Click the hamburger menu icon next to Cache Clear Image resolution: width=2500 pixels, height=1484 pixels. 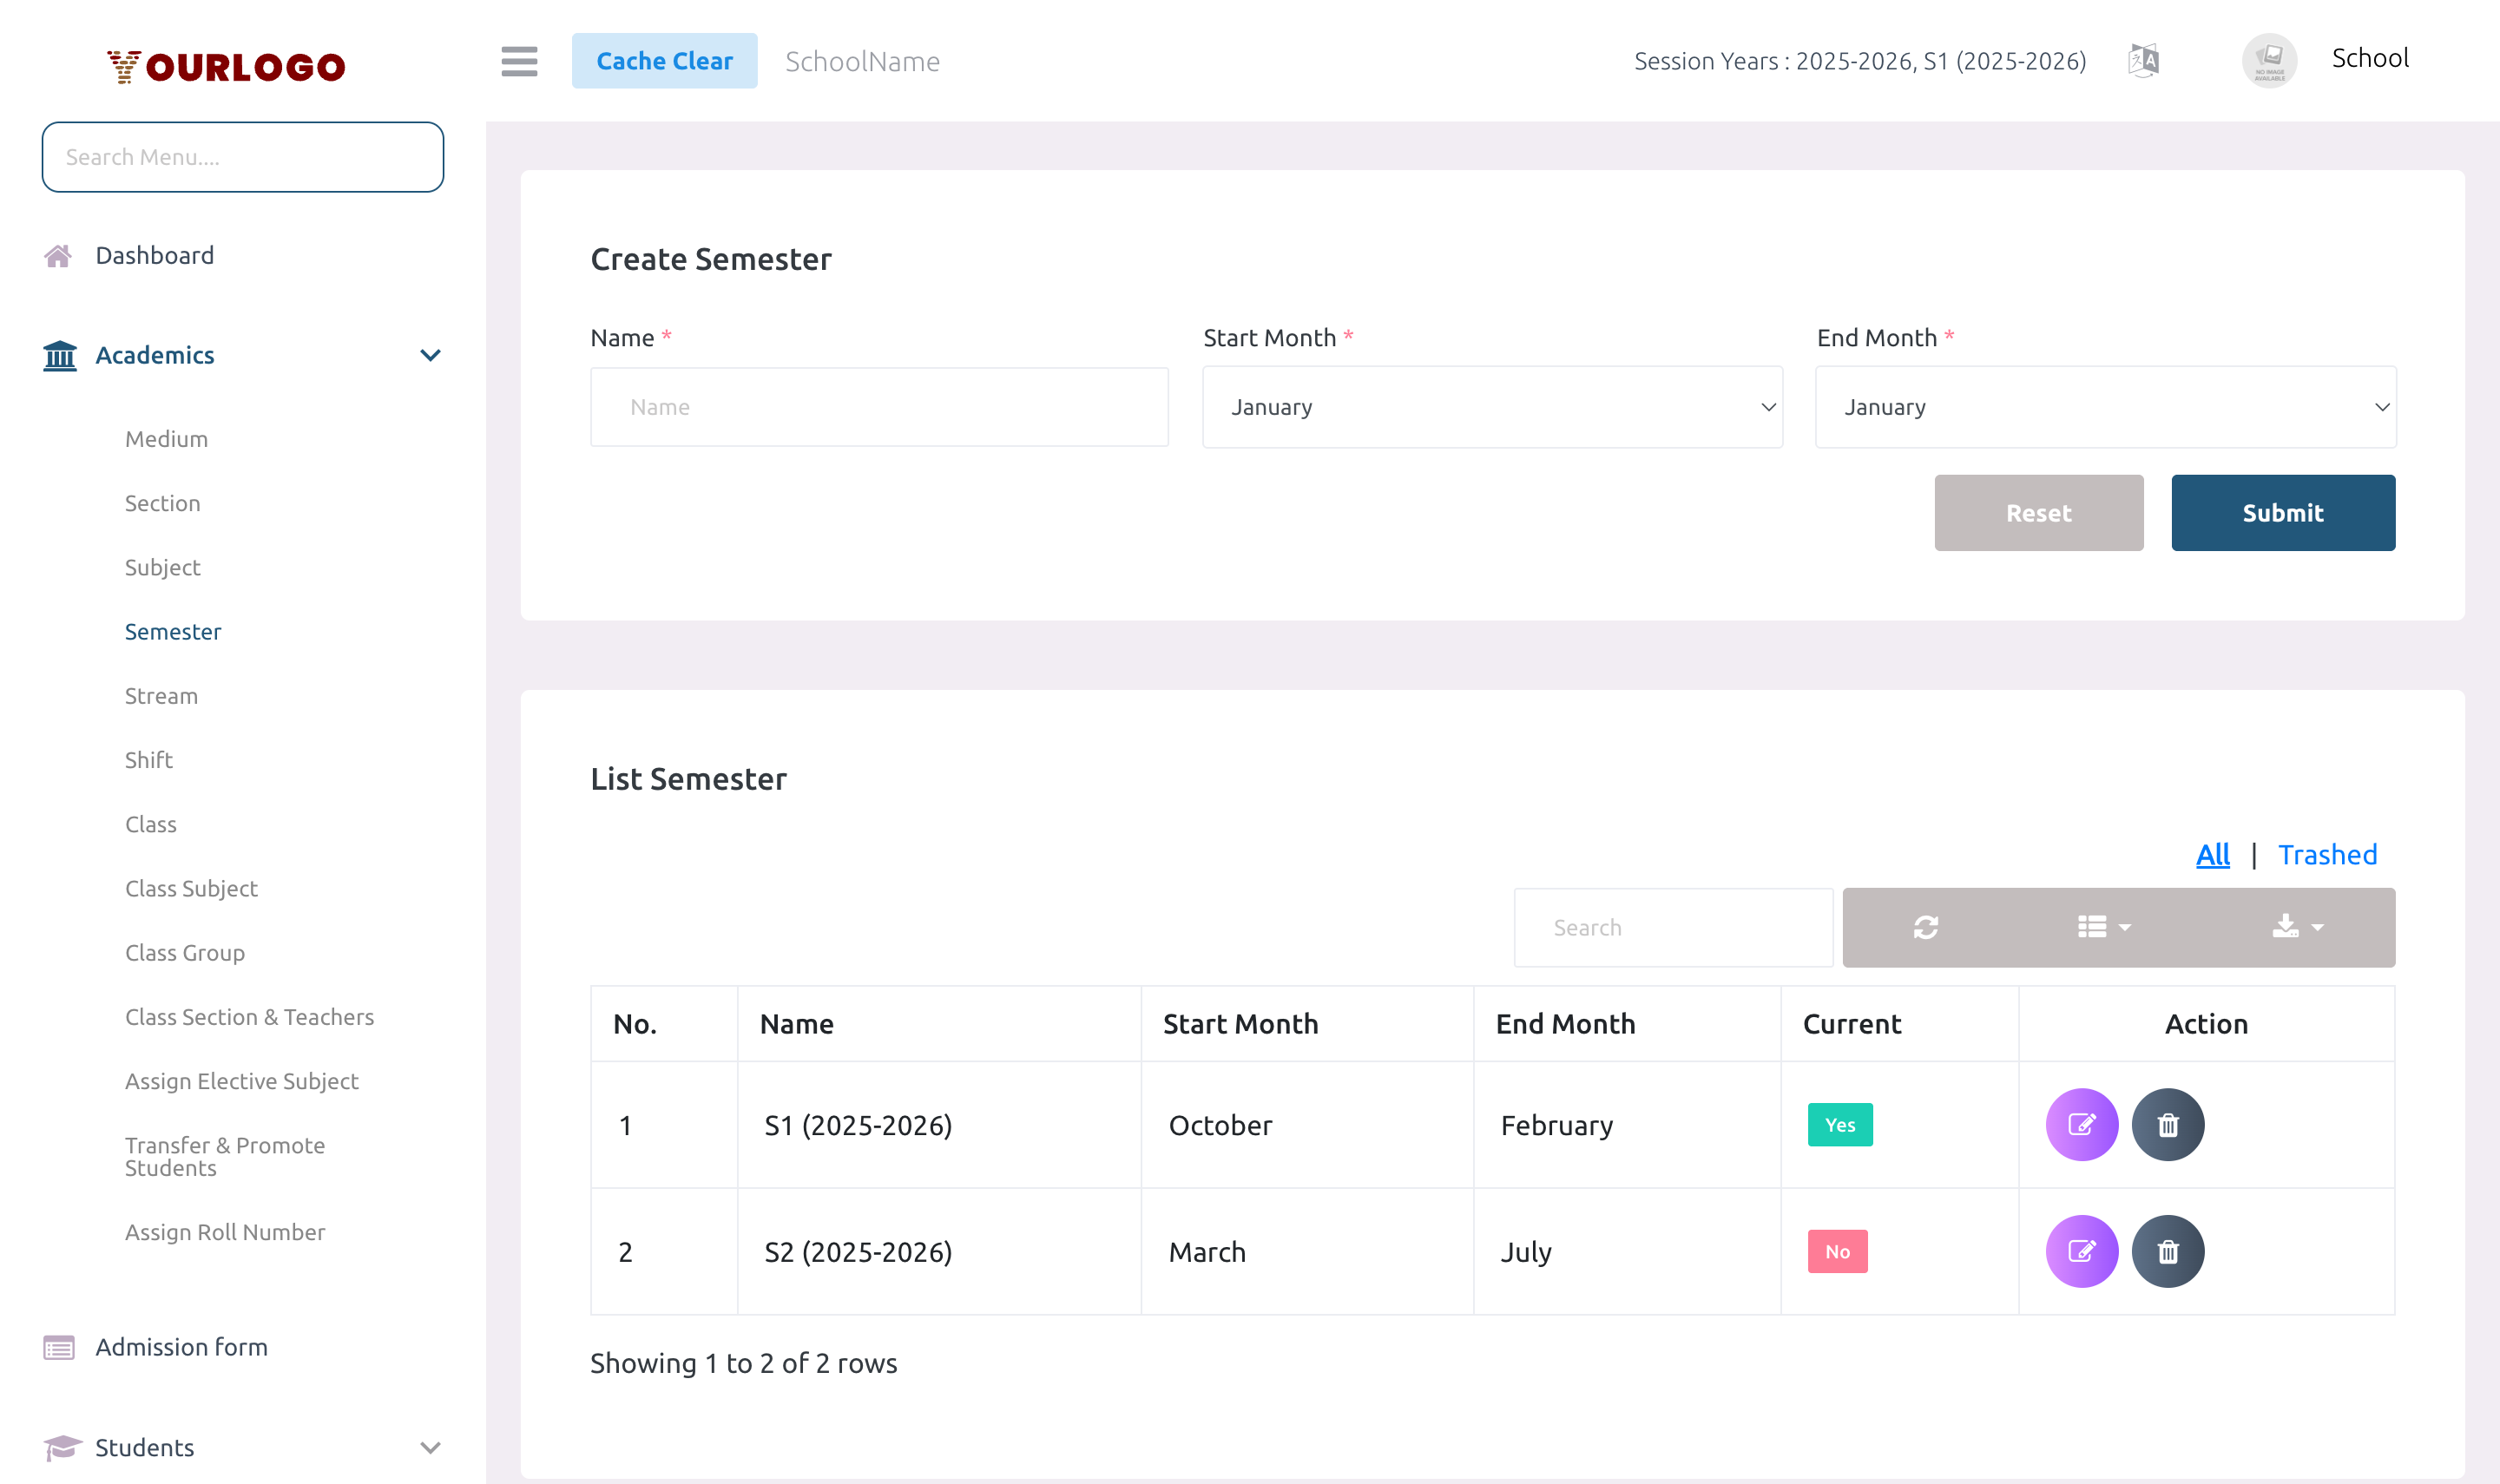pos(519,61)
